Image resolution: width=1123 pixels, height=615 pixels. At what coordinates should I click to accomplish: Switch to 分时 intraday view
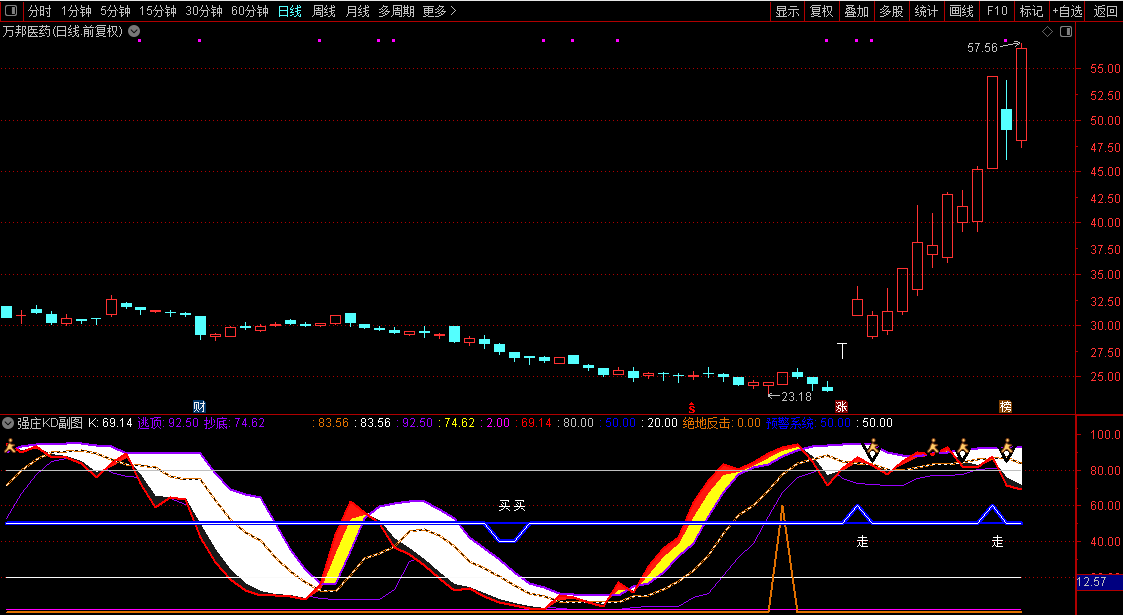point(39,11)
